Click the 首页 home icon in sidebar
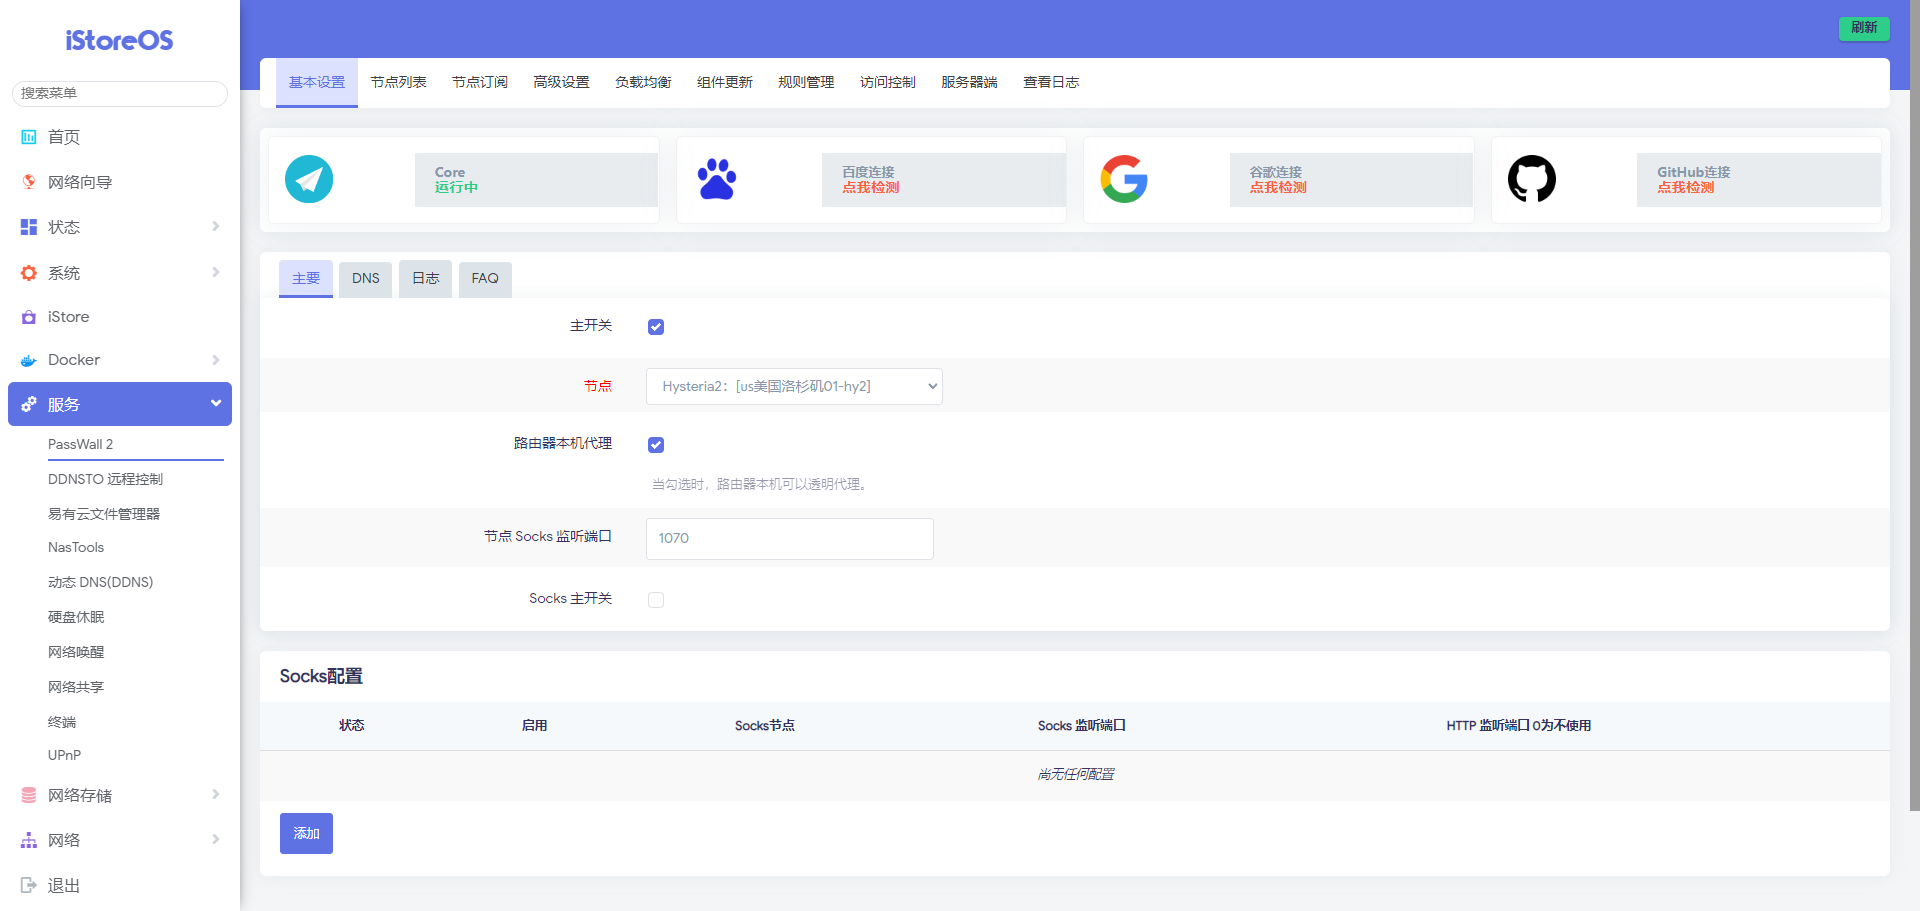This screenshot has width=1920, height=911. click(29, 137)
